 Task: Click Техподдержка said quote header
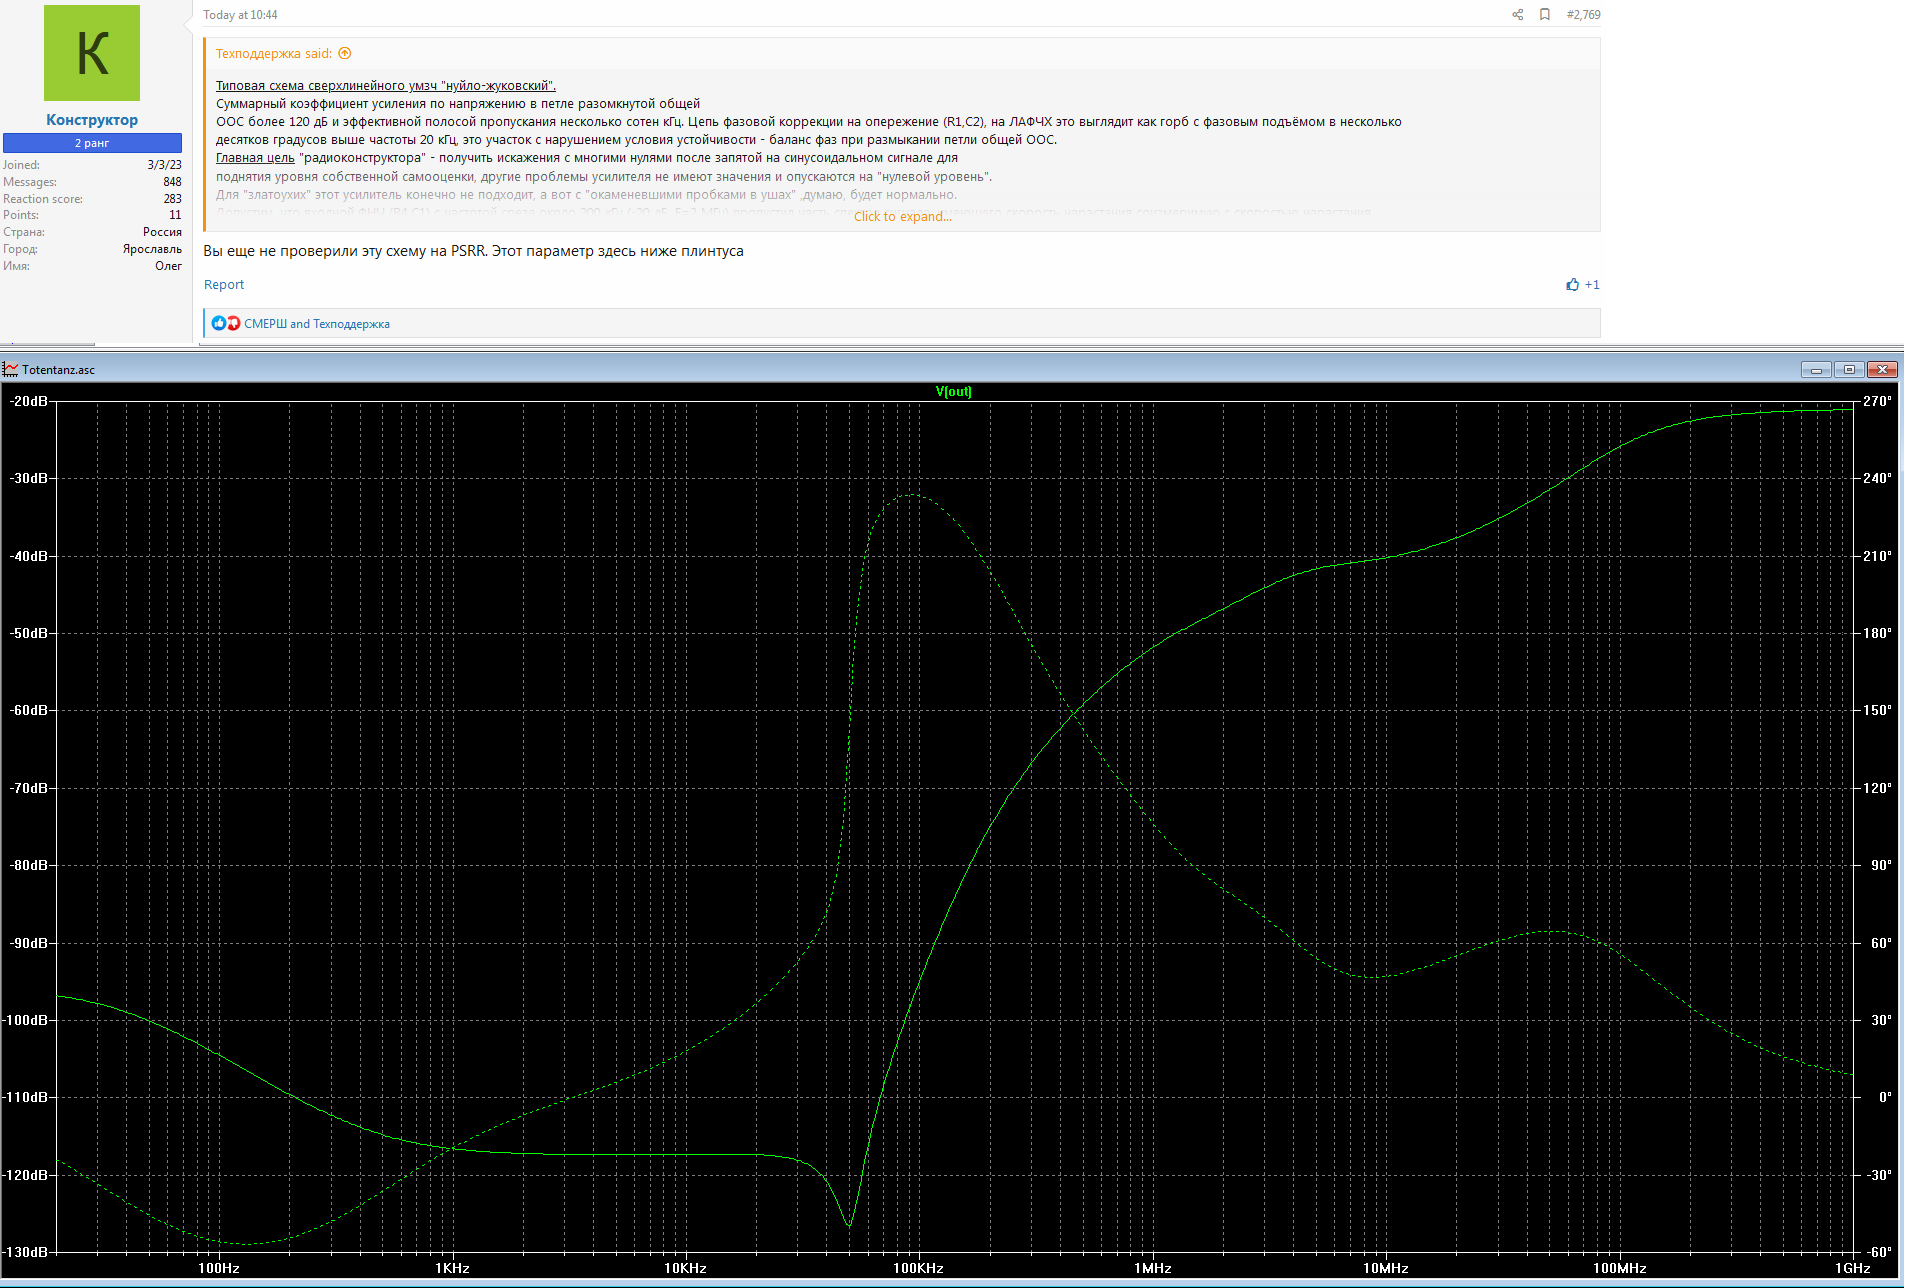tap(274, 54)
